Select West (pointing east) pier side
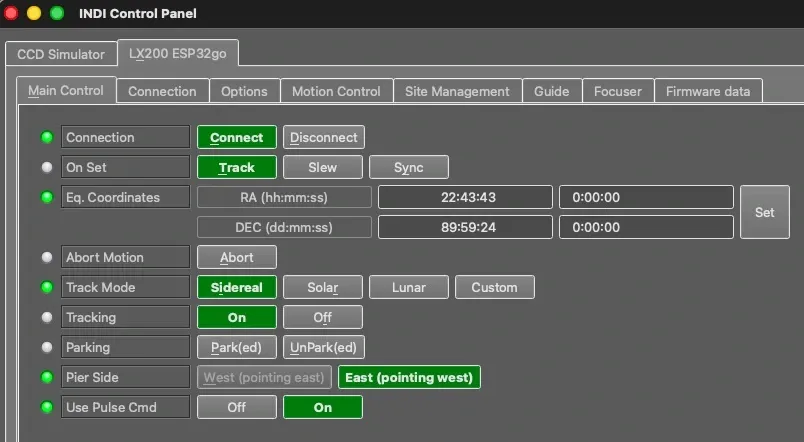The height and width of the screenshot is (442, 804). coord(264,377)
